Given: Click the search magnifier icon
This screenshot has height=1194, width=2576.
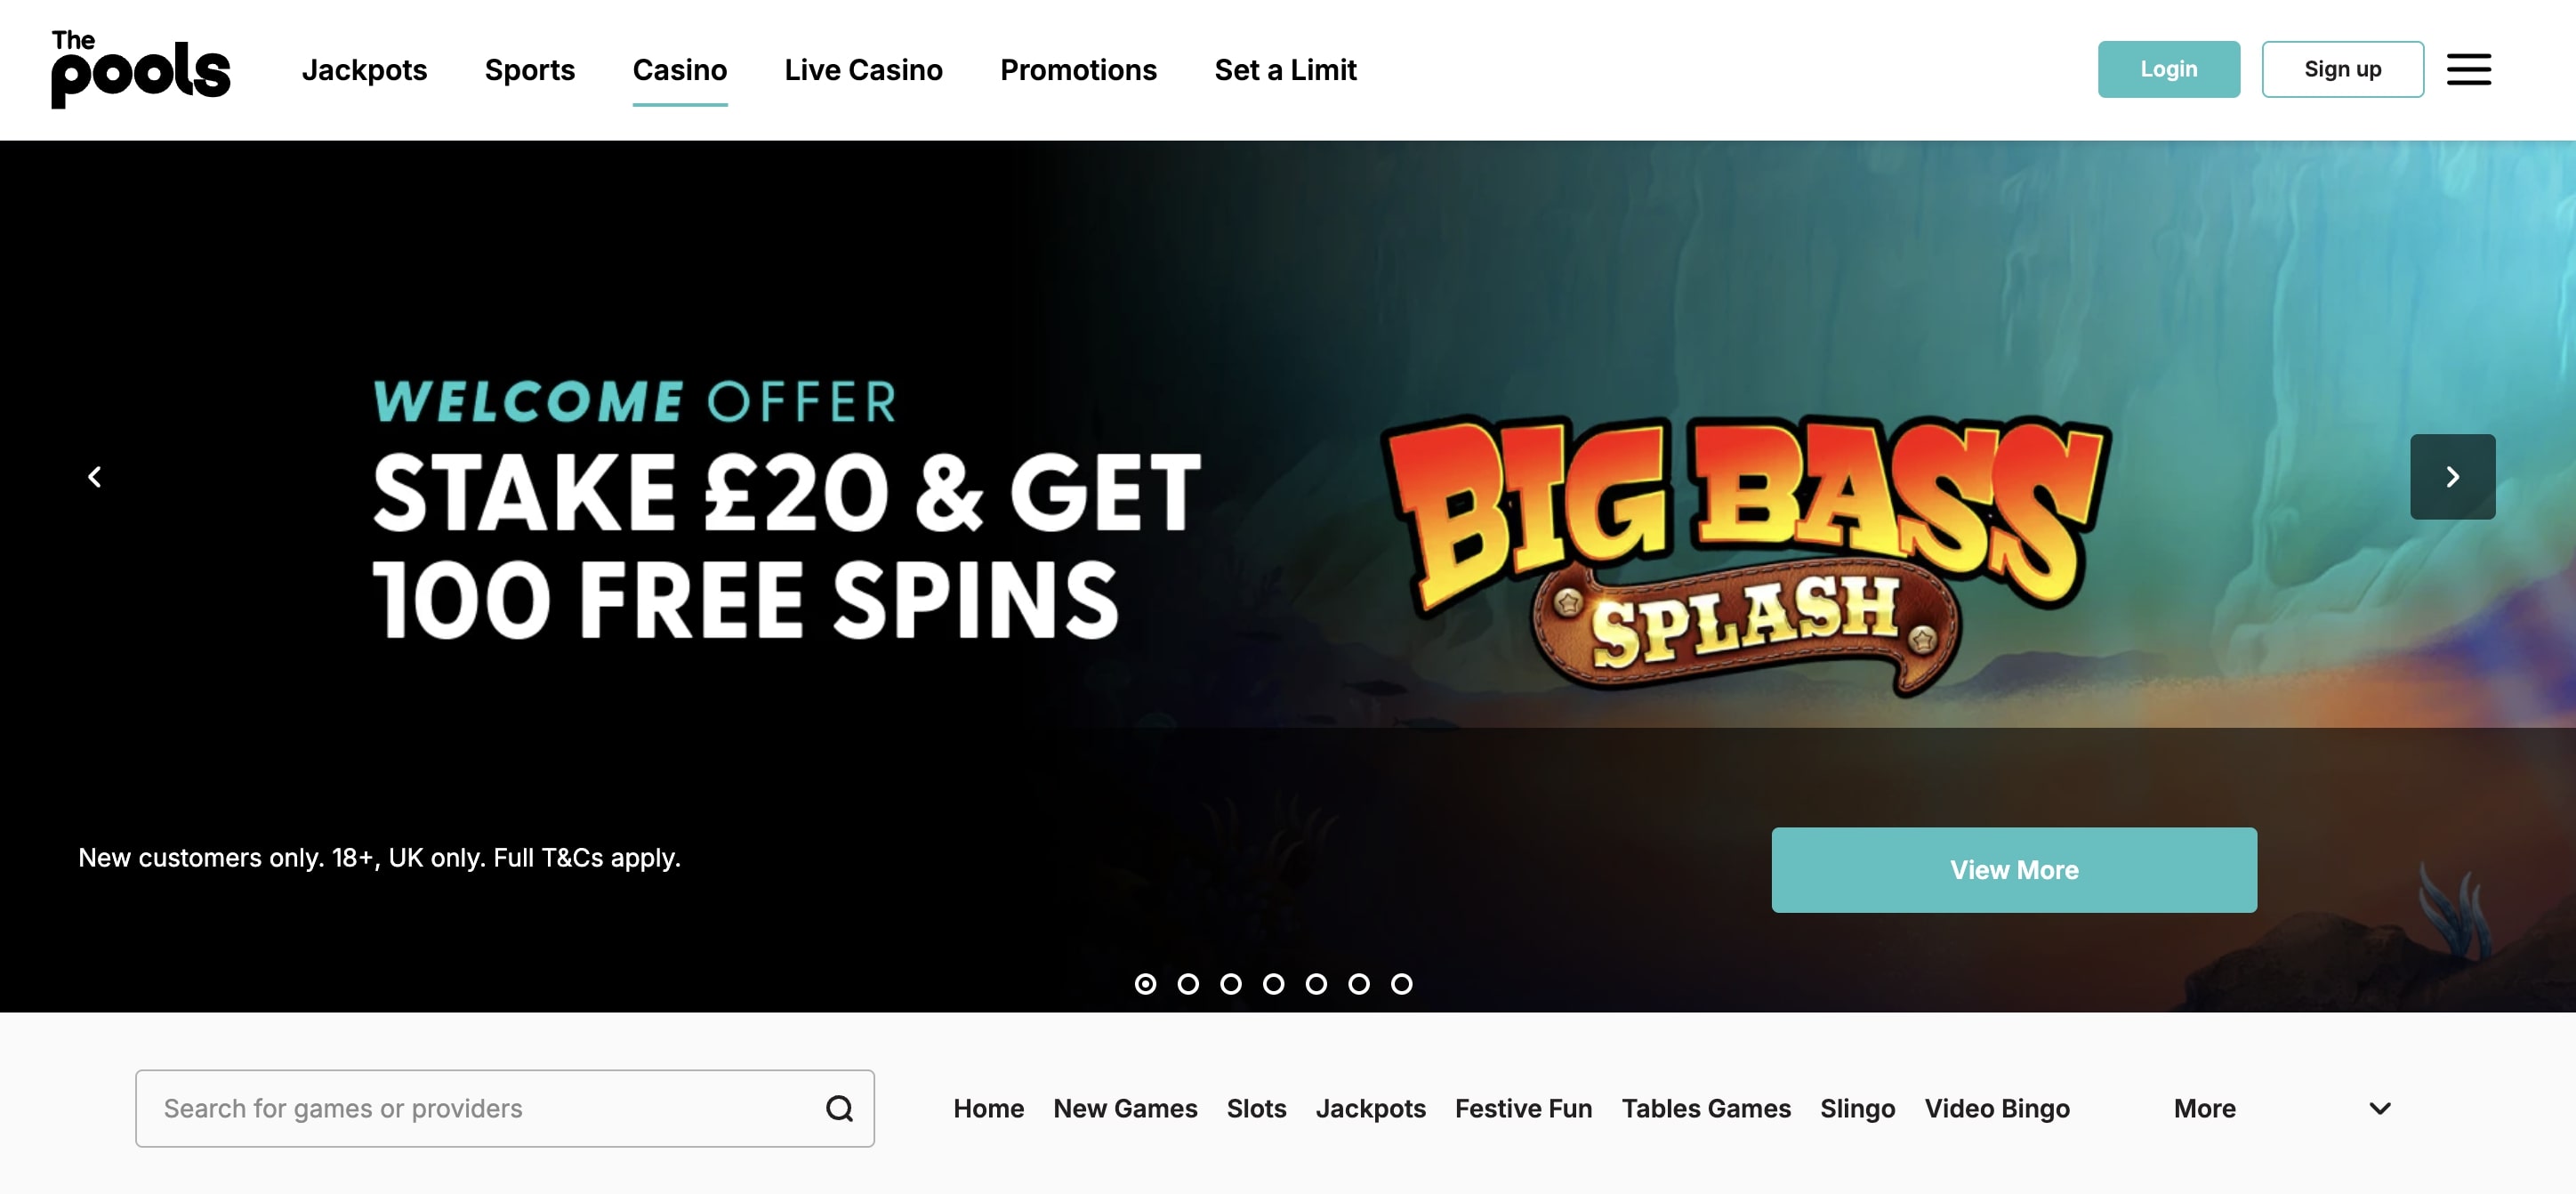Looking at the screenshot, I should click(x=839, y=1108).
